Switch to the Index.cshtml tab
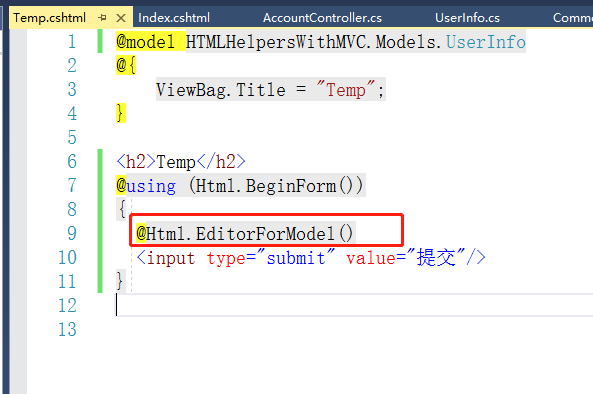Viewport: 593px width, 394px height. coord(174,18)
